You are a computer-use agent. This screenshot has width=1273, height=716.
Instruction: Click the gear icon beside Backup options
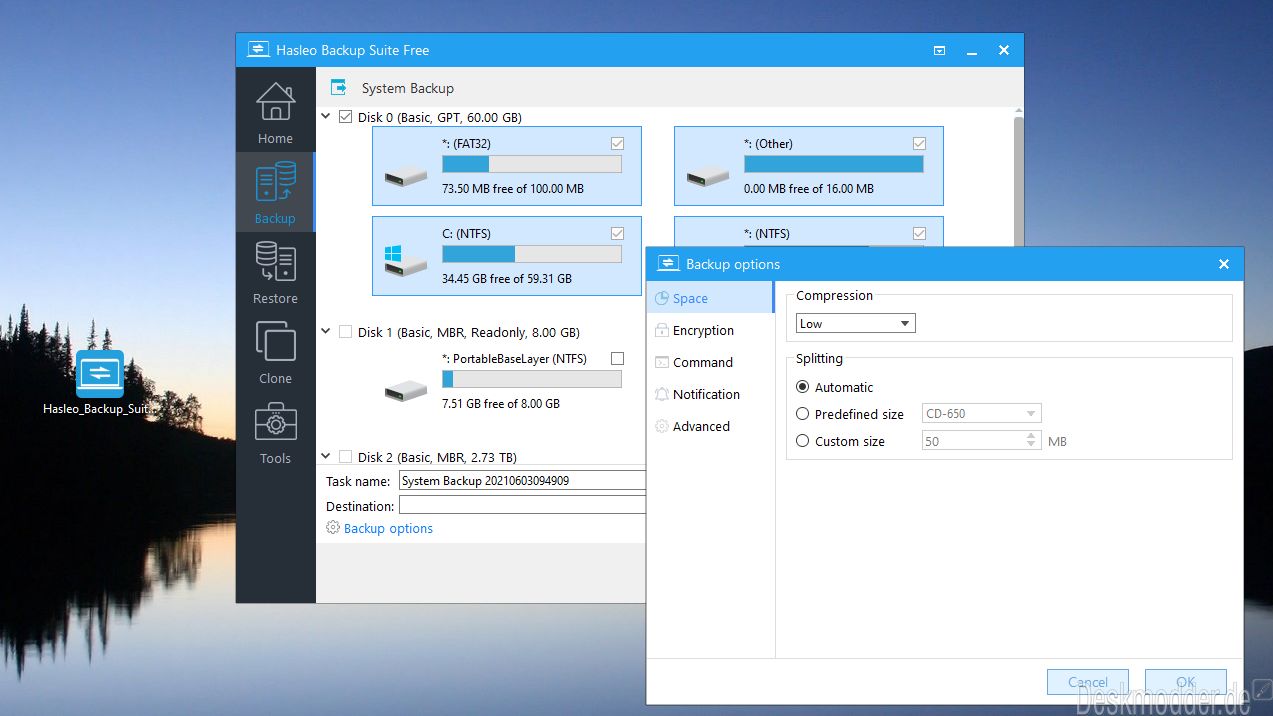point(333,528)
